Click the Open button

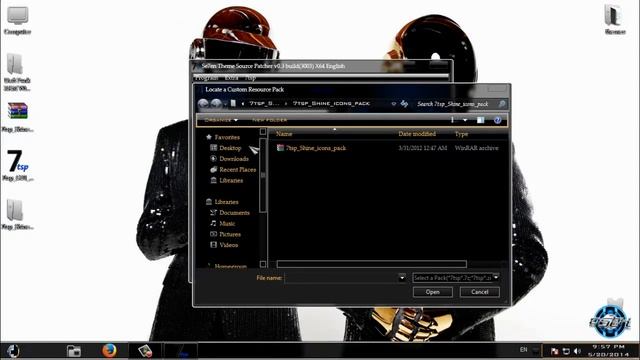coord(433,292)
